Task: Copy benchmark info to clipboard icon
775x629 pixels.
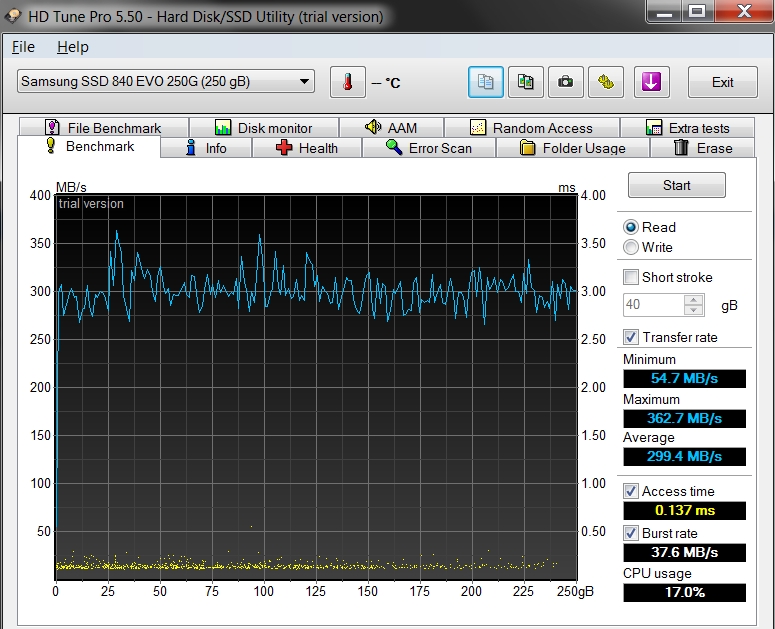Action: [485, 82]
